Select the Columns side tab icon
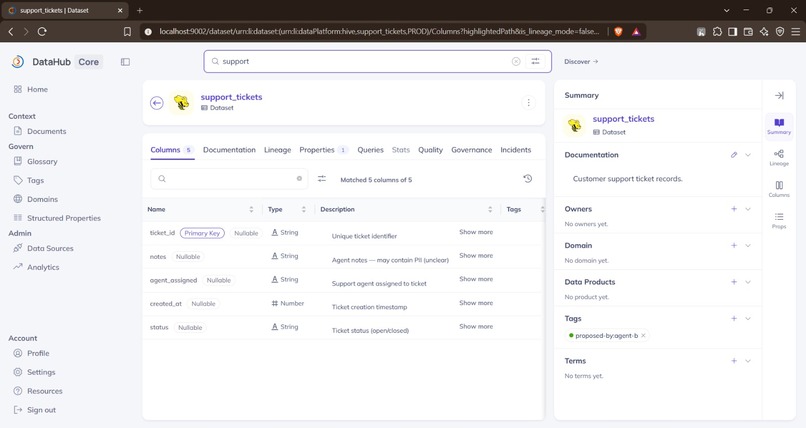 click(779, 189)
